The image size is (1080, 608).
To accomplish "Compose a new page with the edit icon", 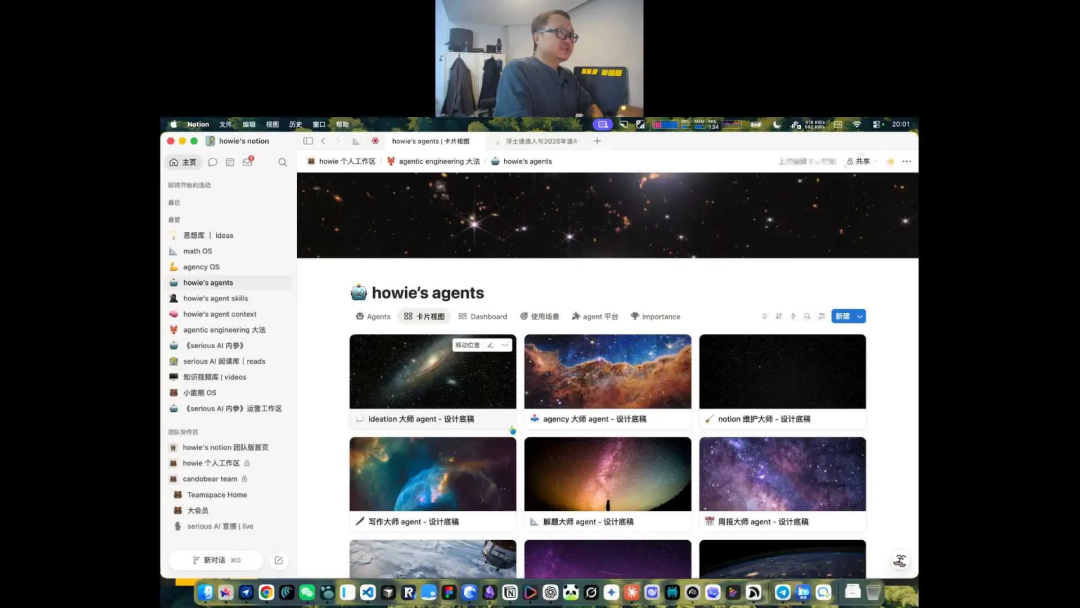I will [x=278, y=560].
